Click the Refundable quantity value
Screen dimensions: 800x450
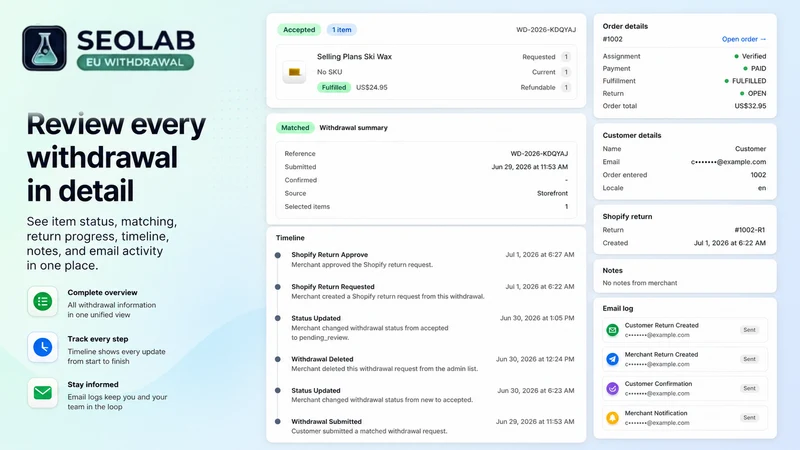pos(565,87)
